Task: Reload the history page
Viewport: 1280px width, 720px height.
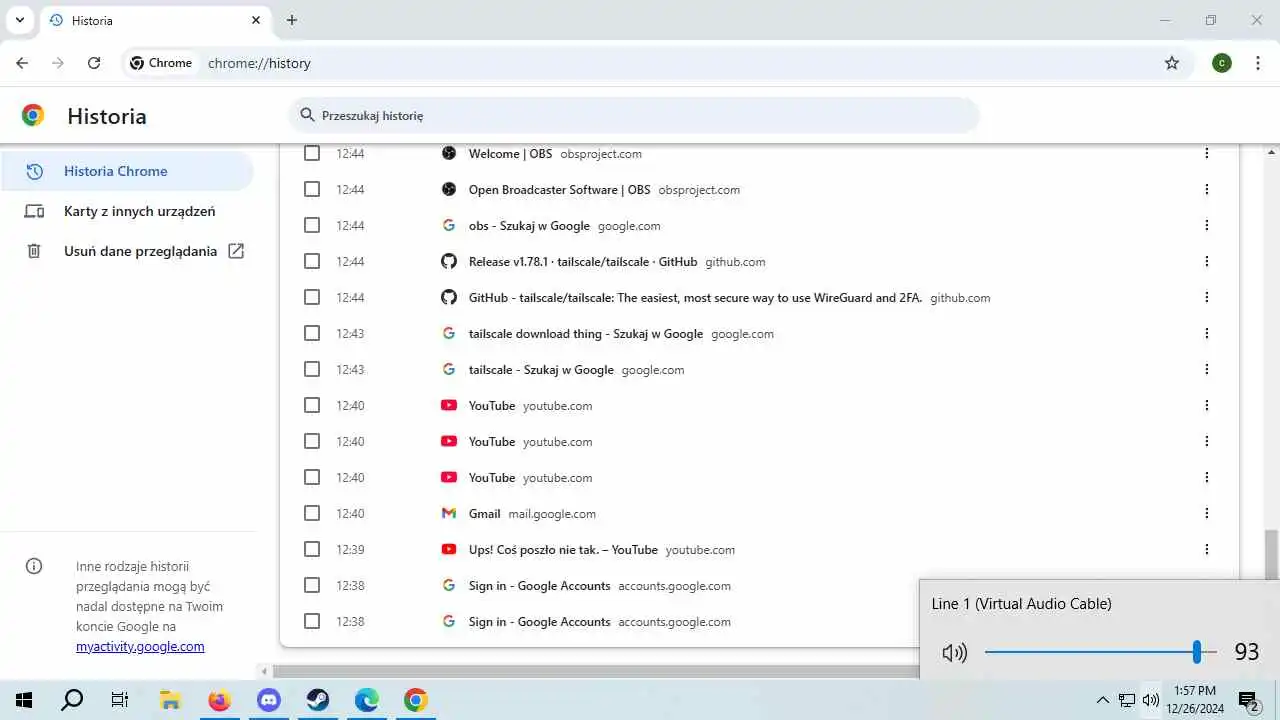Action: point(94,63)
